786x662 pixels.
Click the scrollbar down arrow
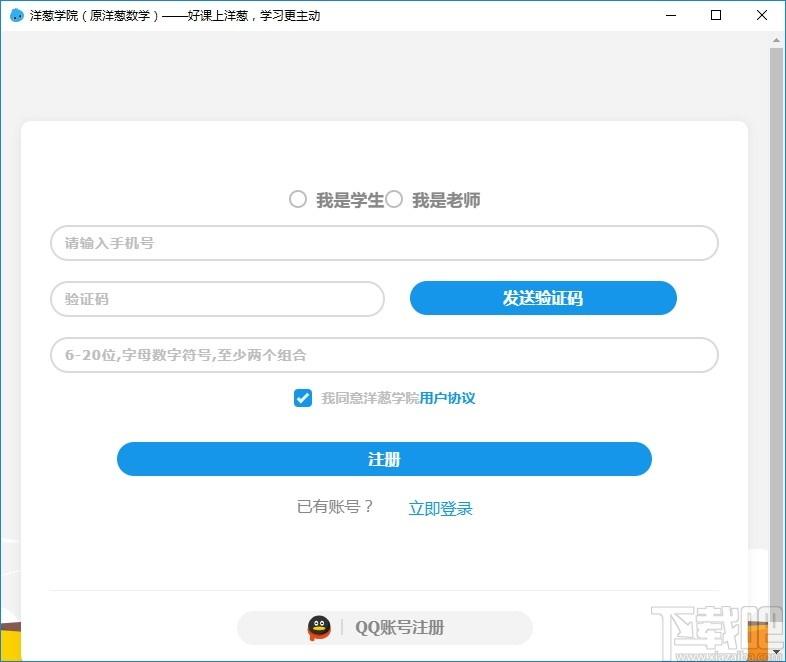(x=776, y=652)
